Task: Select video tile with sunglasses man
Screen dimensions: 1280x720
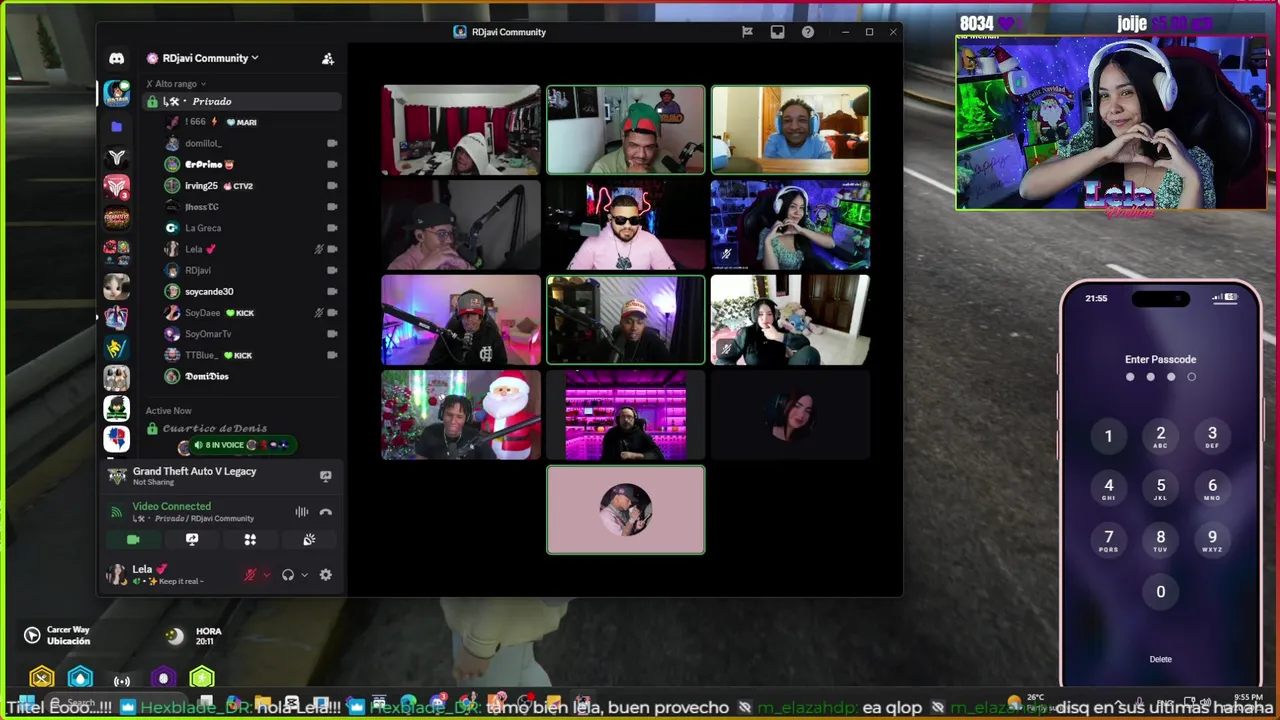Action: [626, 225]
